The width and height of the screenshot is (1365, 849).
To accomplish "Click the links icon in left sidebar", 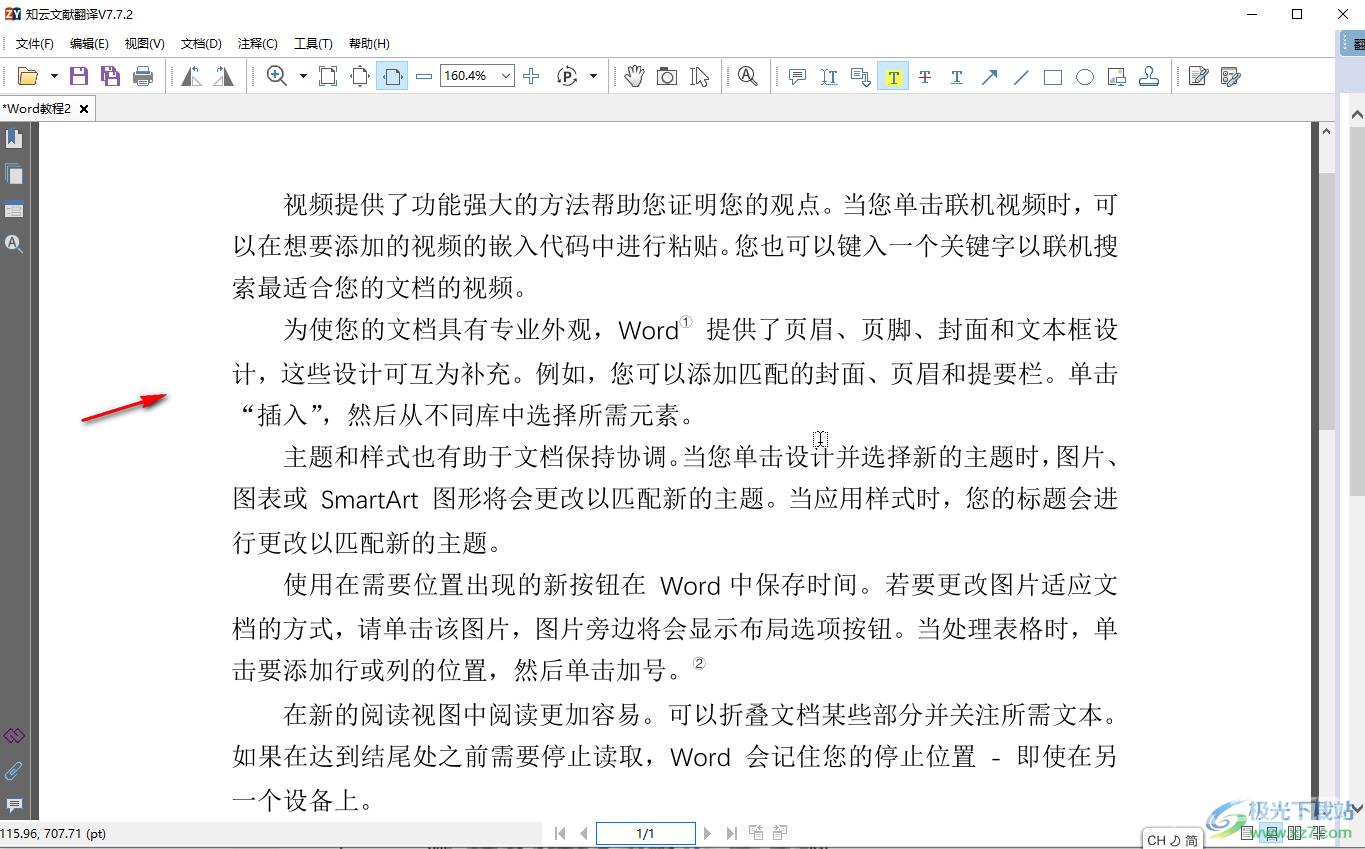I will pyautogui.click(x=14, y=736).
